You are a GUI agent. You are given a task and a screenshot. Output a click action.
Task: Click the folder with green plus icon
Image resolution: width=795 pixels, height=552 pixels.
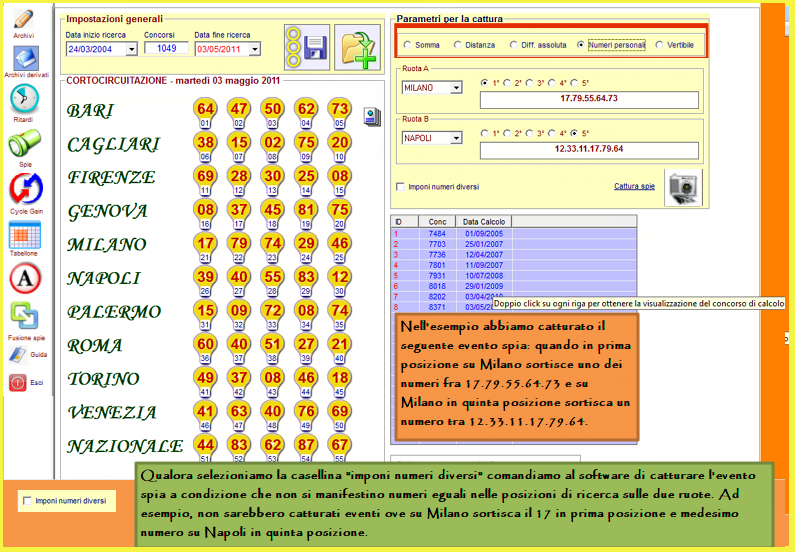[x=357, y=47]
